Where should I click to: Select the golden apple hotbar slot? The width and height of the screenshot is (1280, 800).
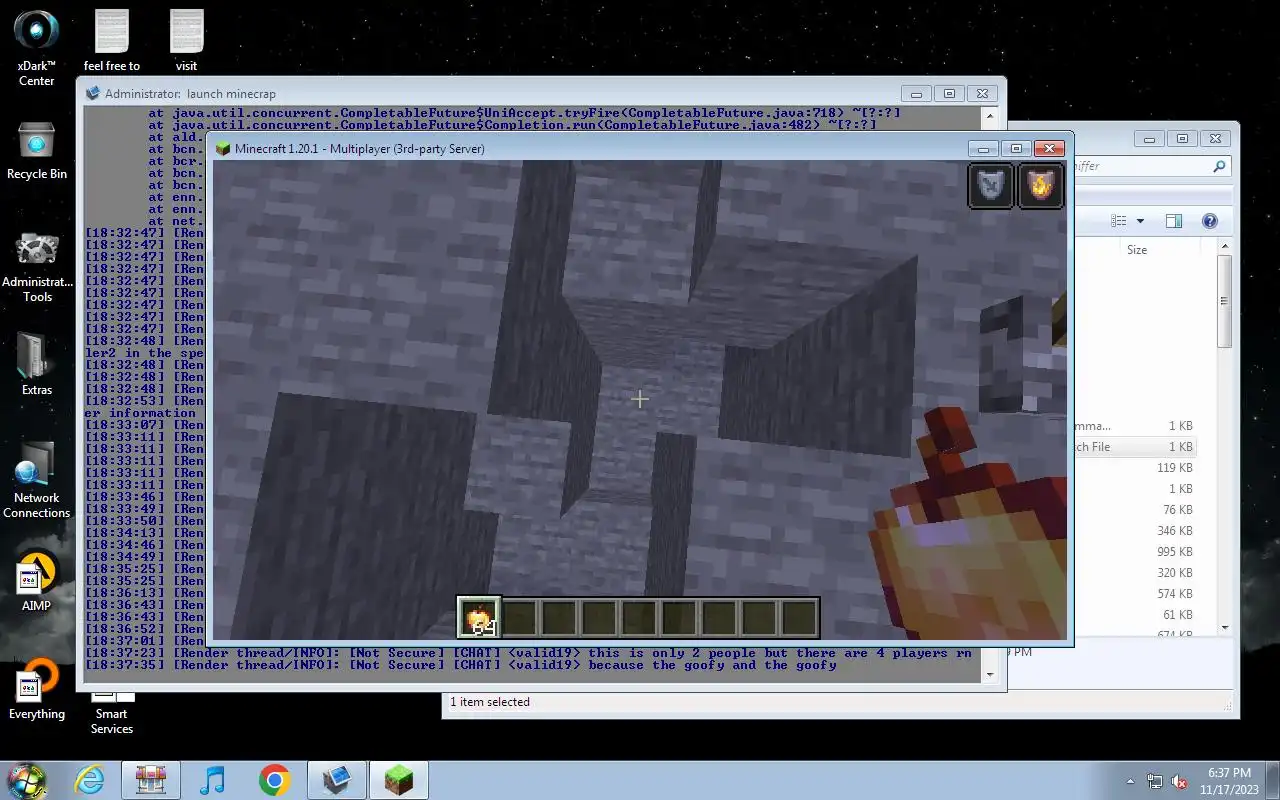pos(479,618)
